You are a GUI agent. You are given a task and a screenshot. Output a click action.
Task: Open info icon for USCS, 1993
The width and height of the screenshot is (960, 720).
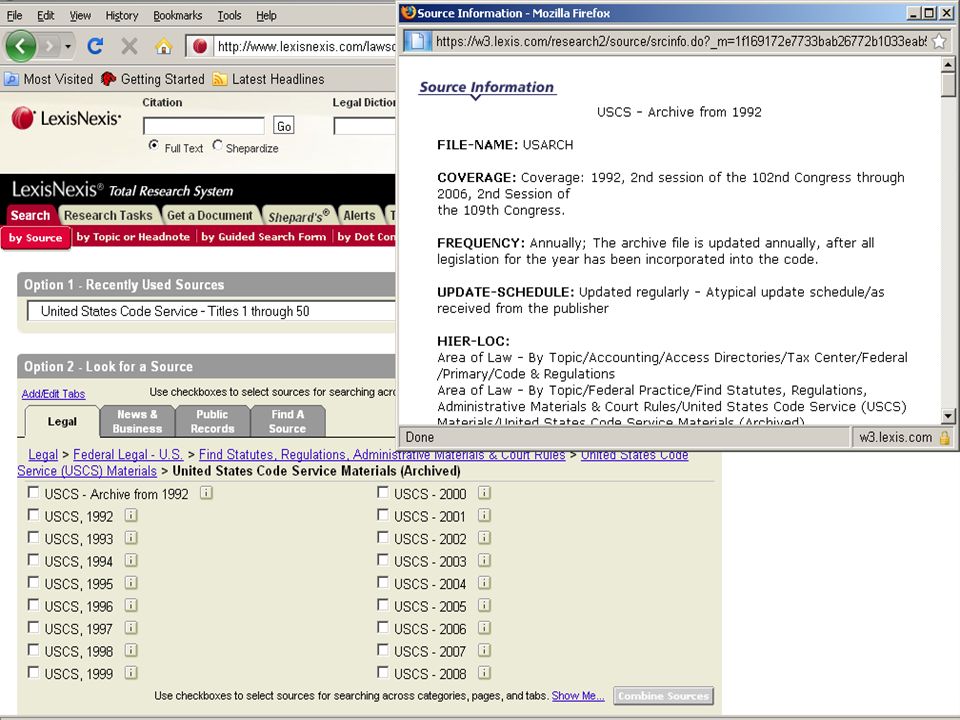tap(130, 538)
